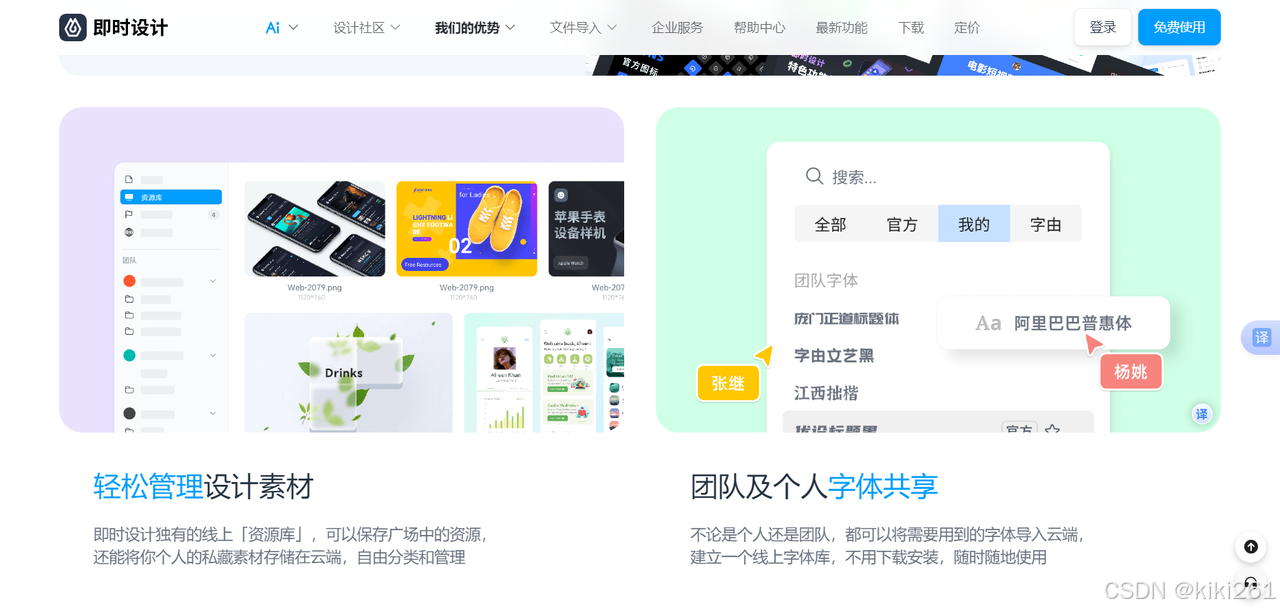Open 定价 in the navigation bar

(x=967, y=28)
